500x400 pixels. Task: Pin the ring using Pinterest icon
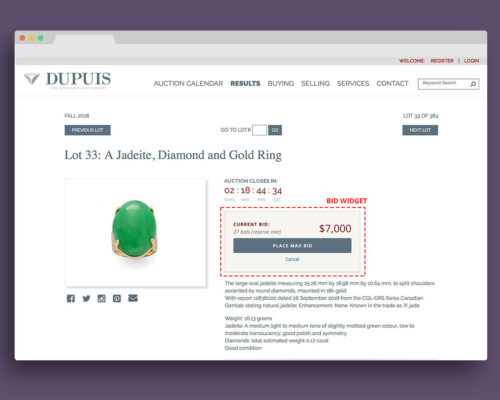pyautogui.click(x=117, y=298)
